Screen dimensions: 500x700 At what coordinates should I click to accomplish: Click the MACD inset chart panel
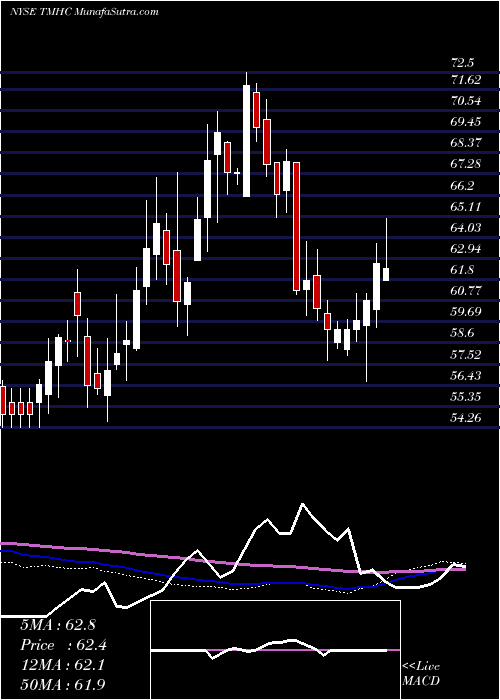[275, 650]
